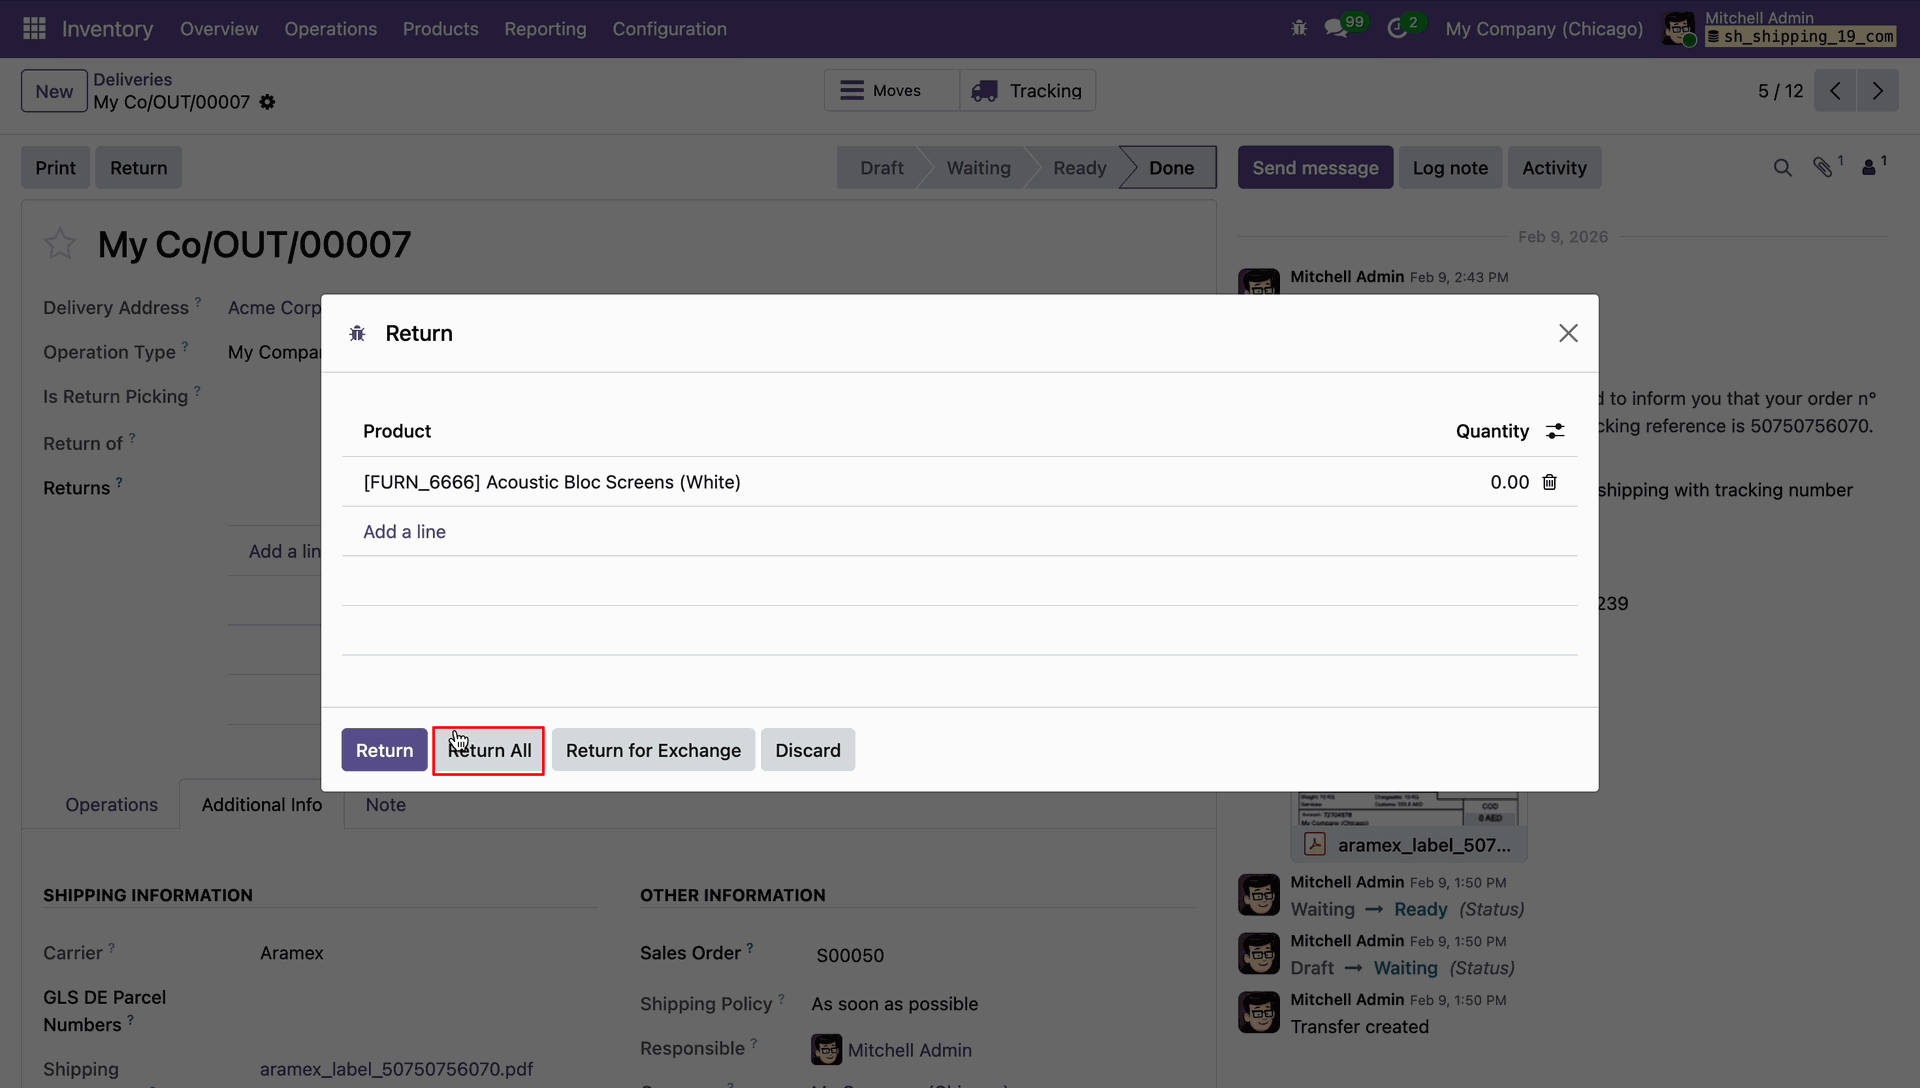
Task: Go to next record arrow
Action: click(x=1878, y=91)
